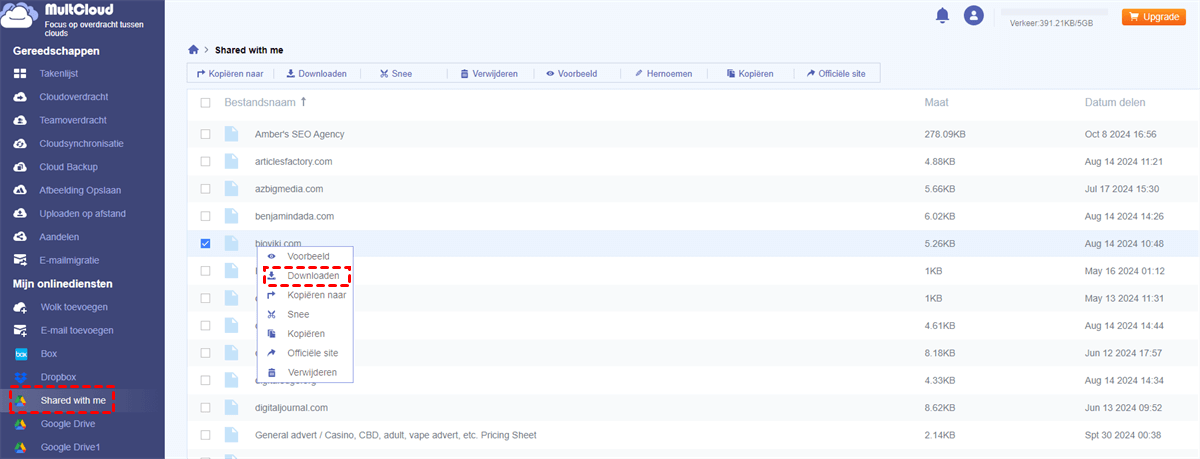Click E-mail toevoegen in the sidebar
This screenshot has width=1200, height=459.
pos(76,330)
